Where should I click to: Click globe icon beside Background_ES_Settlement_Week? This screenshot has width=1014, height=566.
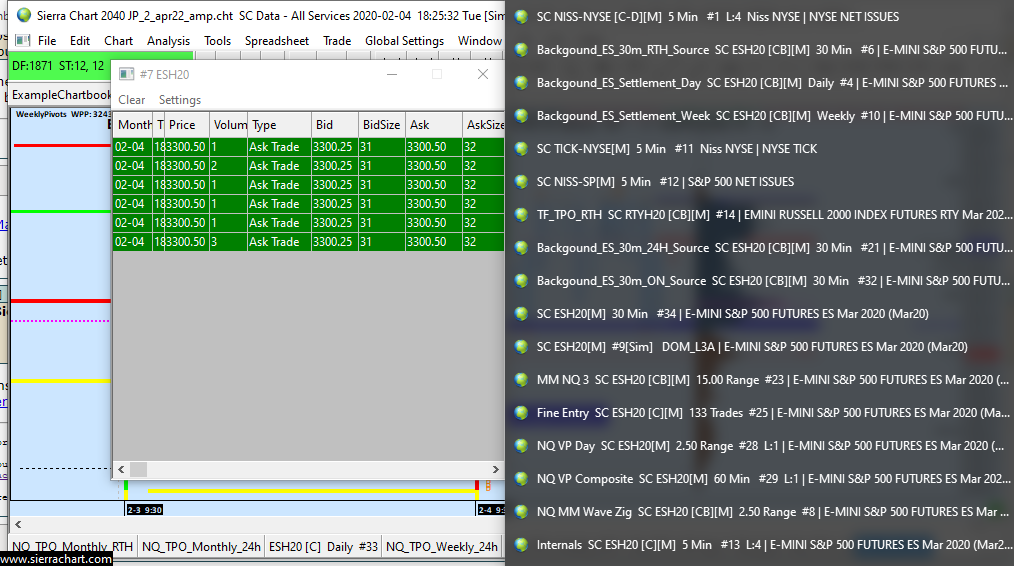(521, 116)
